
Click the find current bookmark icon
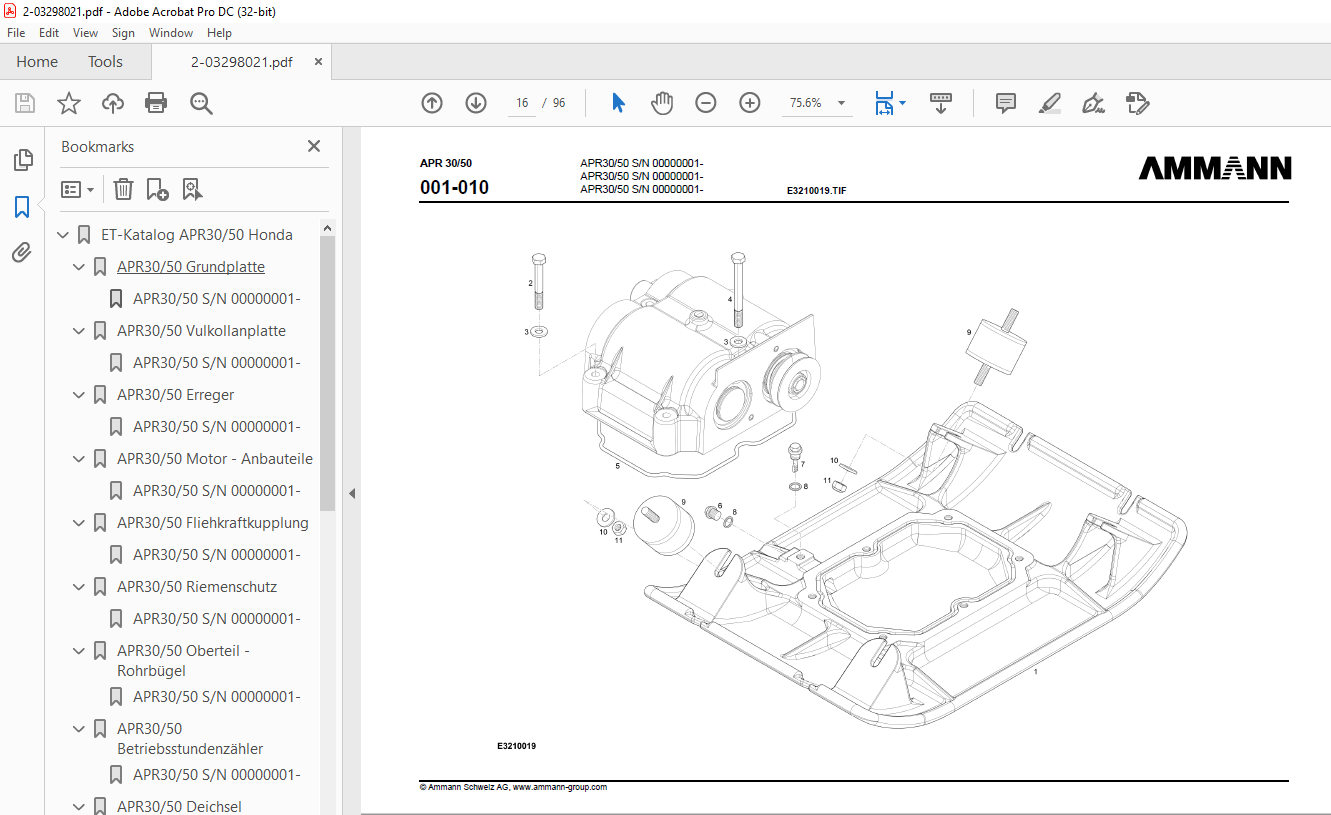pos(192,189)
